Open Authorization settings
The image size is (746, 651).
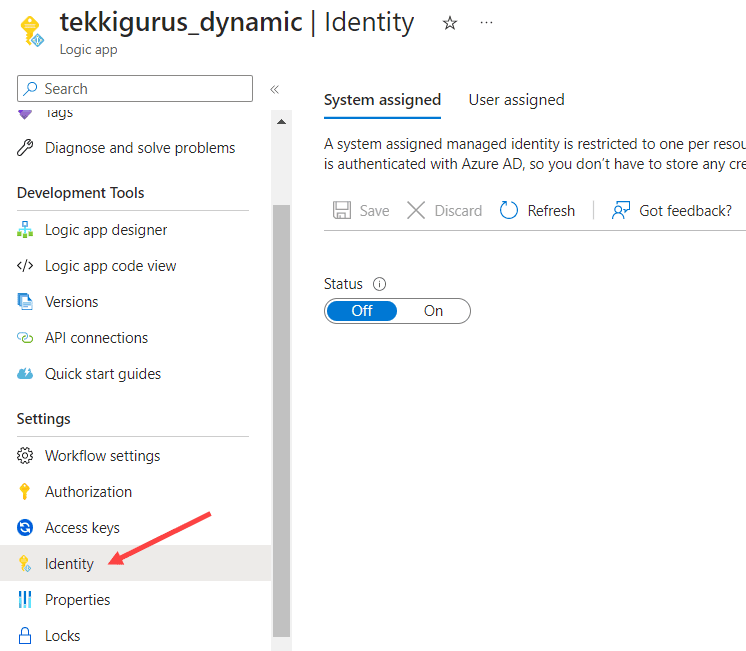pyautogui.click(x=88, y=492)
